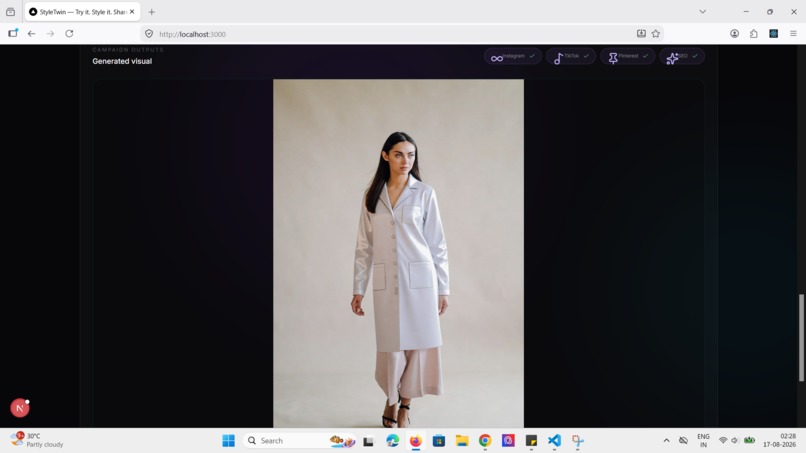Go back to previous page
This screenshot has width=806, height=453.
tap(31, 33)
